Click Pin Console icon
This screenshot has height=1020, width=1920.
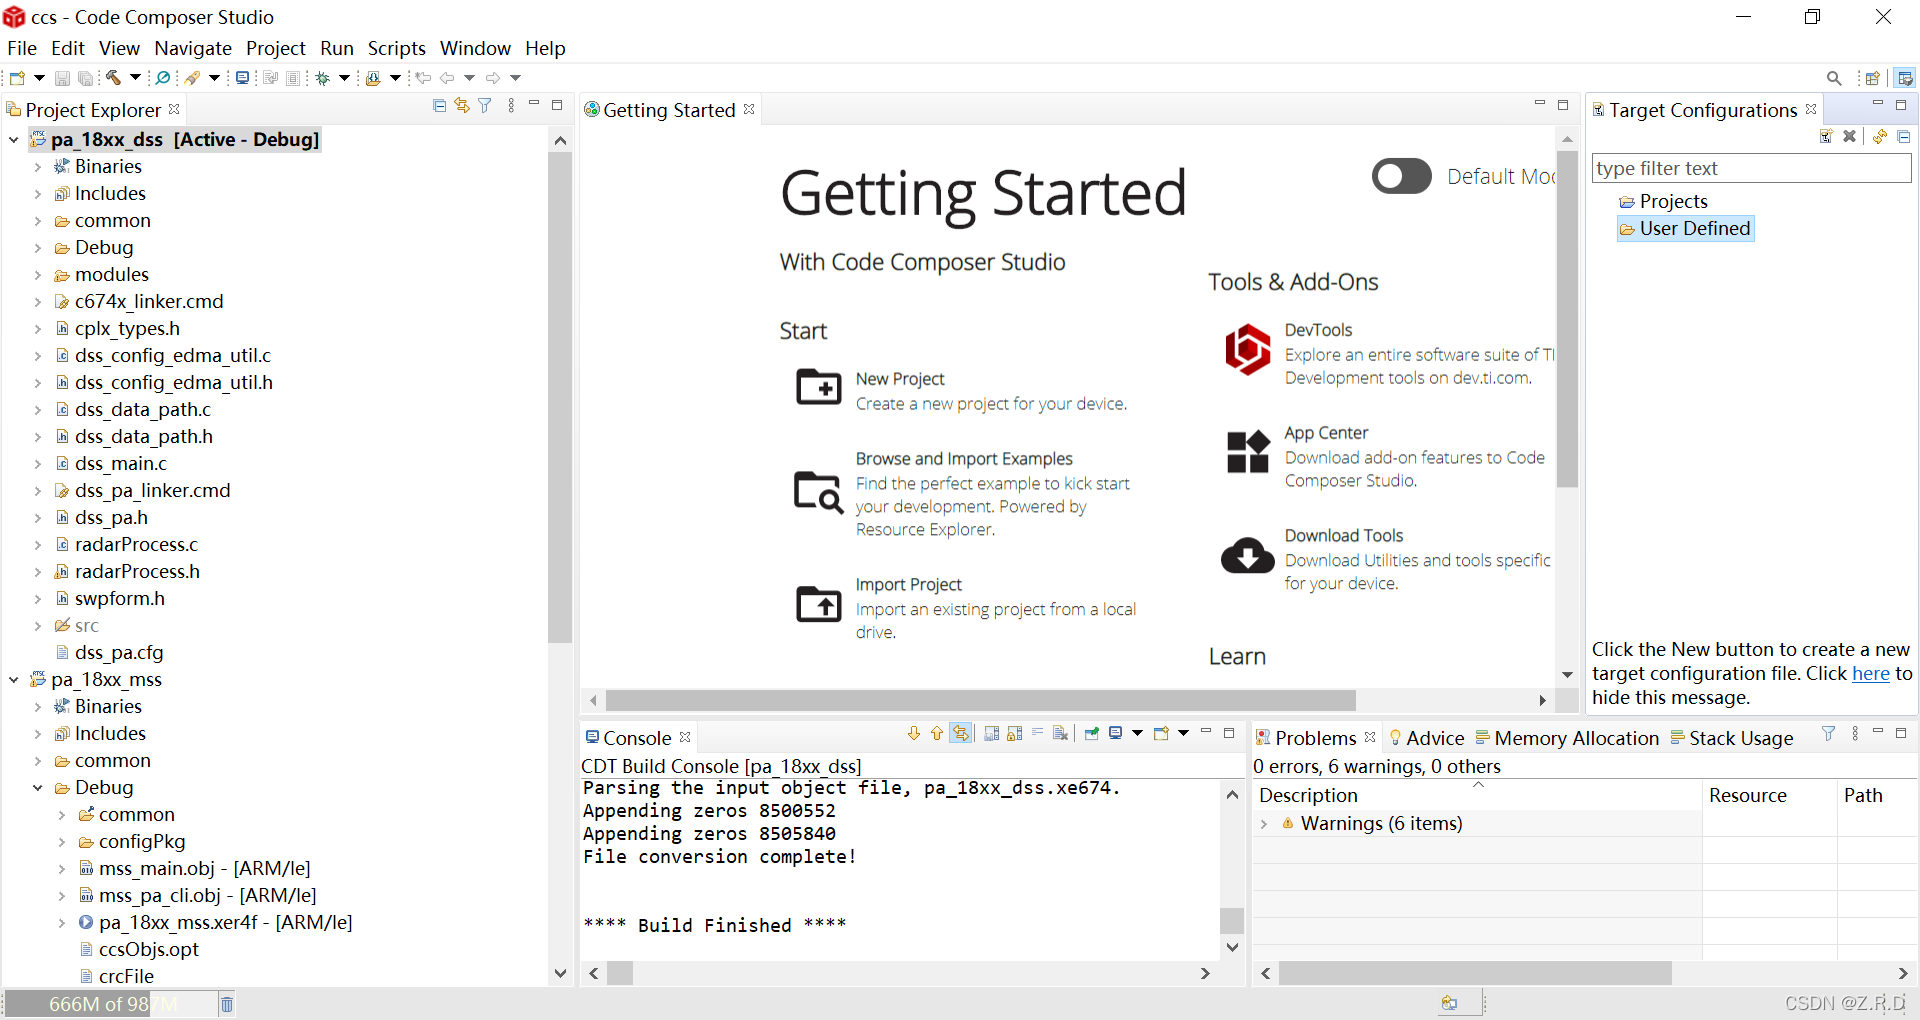(1092, 734)
